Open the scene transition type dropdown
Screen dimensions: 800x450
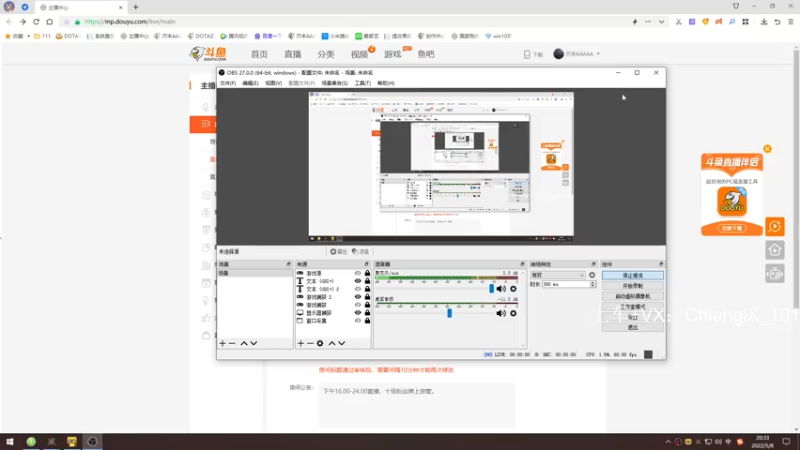(557, 275)
